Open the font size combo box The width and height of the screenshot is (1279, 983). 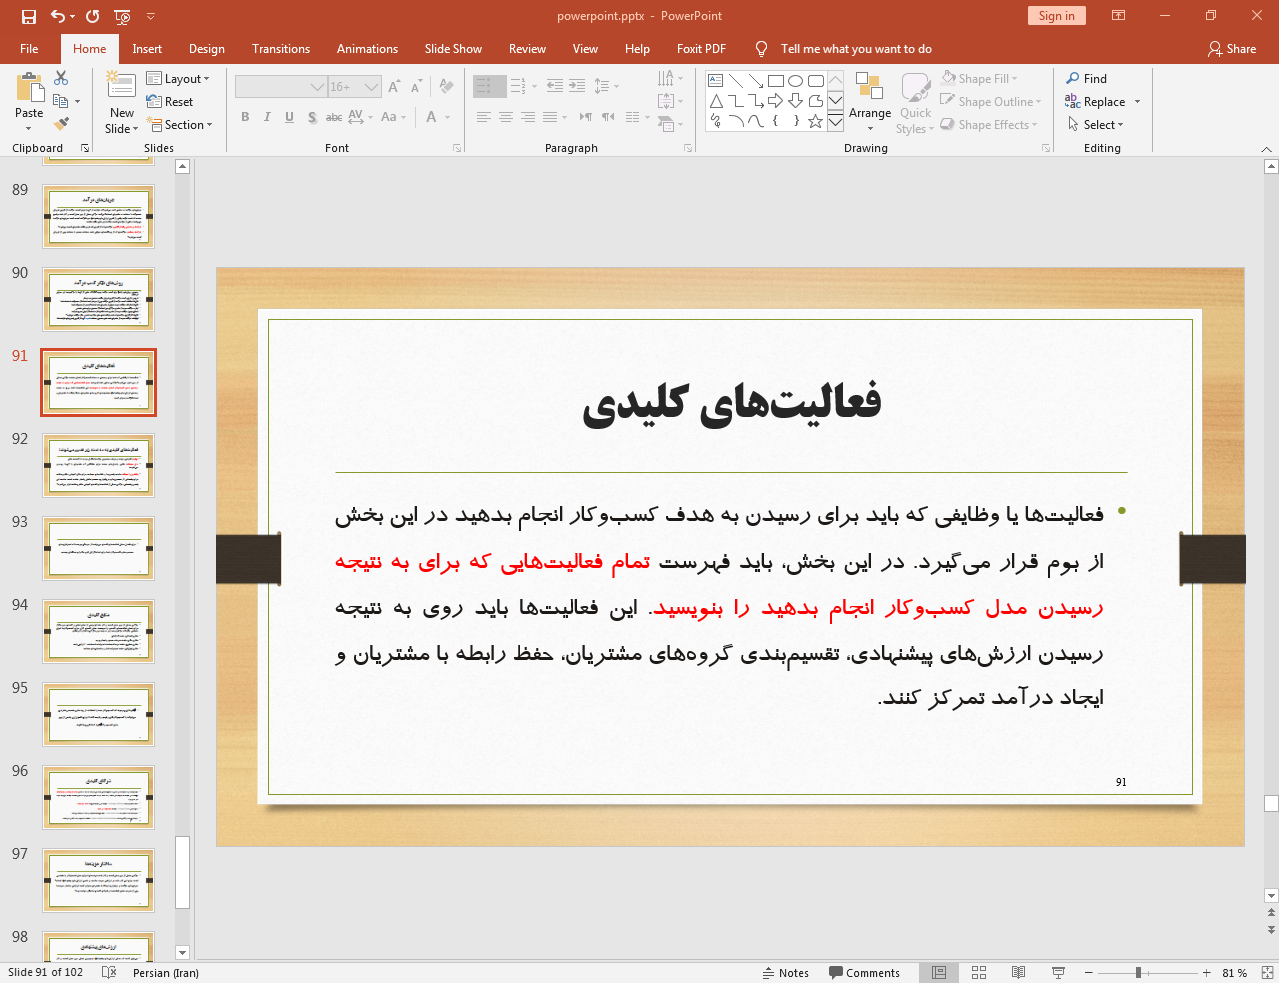point(355,87)
